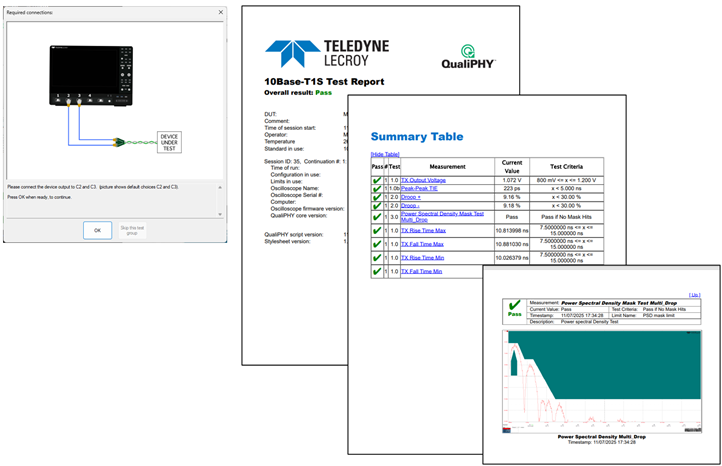This screenshot has height=466, width=722.
Task: Click the 'Skip this test group' button
Action: pos(132,230)
